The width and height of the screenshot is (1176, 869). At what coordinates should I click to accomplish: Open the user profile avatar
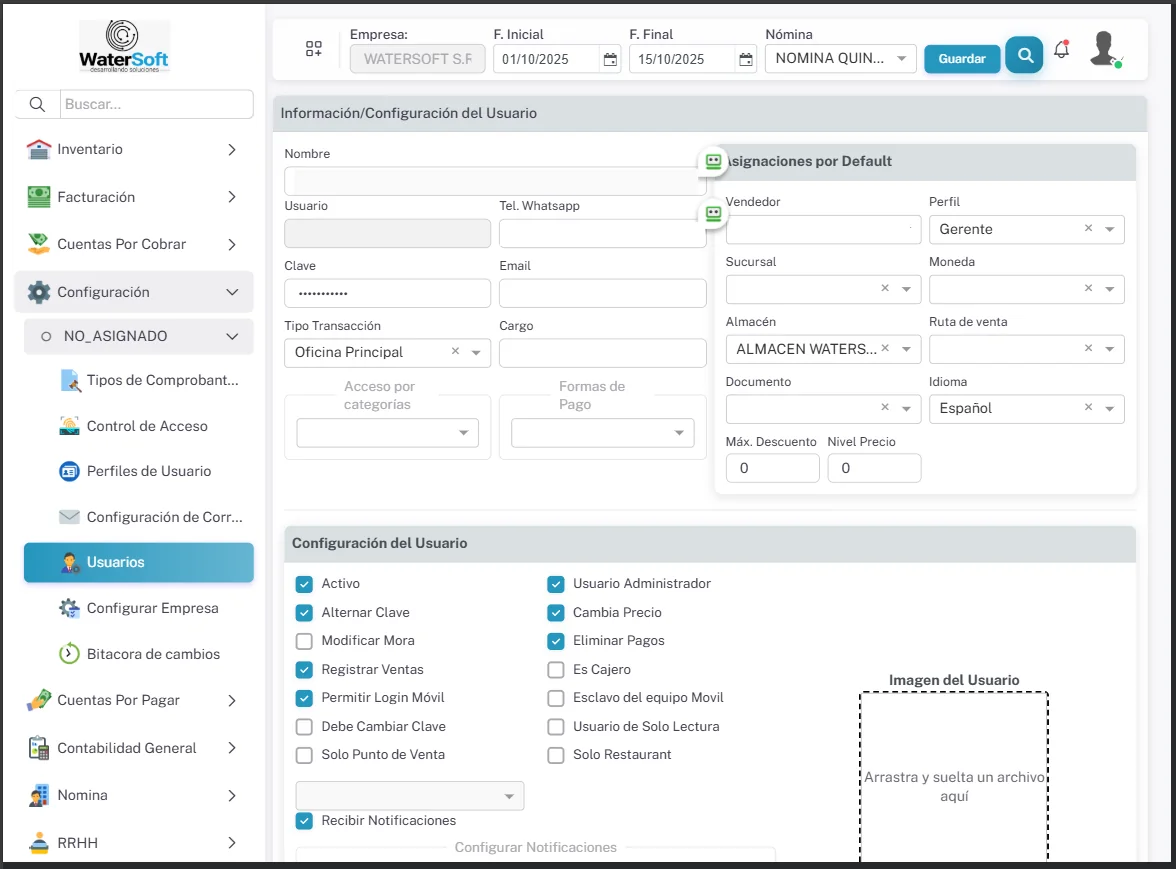[x=1104, y=49]
